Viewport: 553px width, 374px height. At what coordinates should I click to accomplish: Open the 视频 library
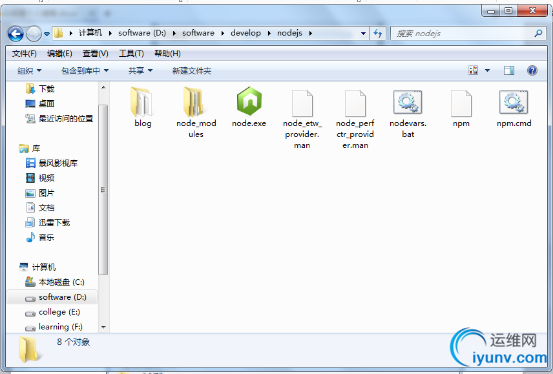[x=40, y=178]
